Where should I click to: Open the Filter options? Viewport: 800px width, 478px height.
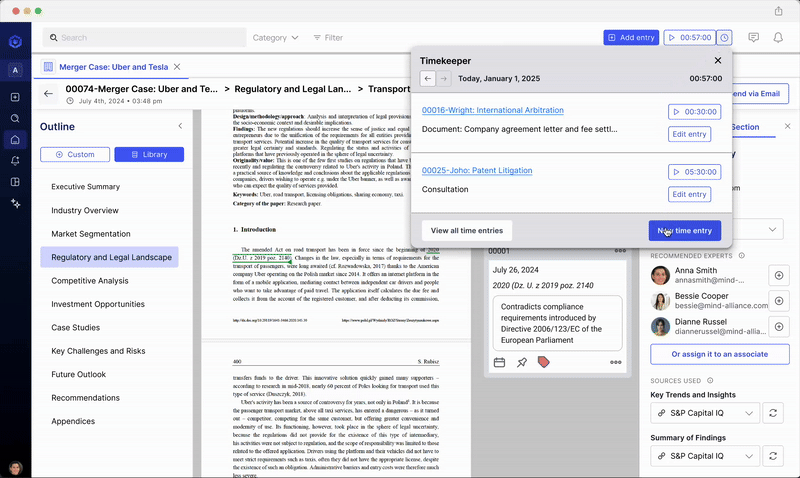coord(328,38)
